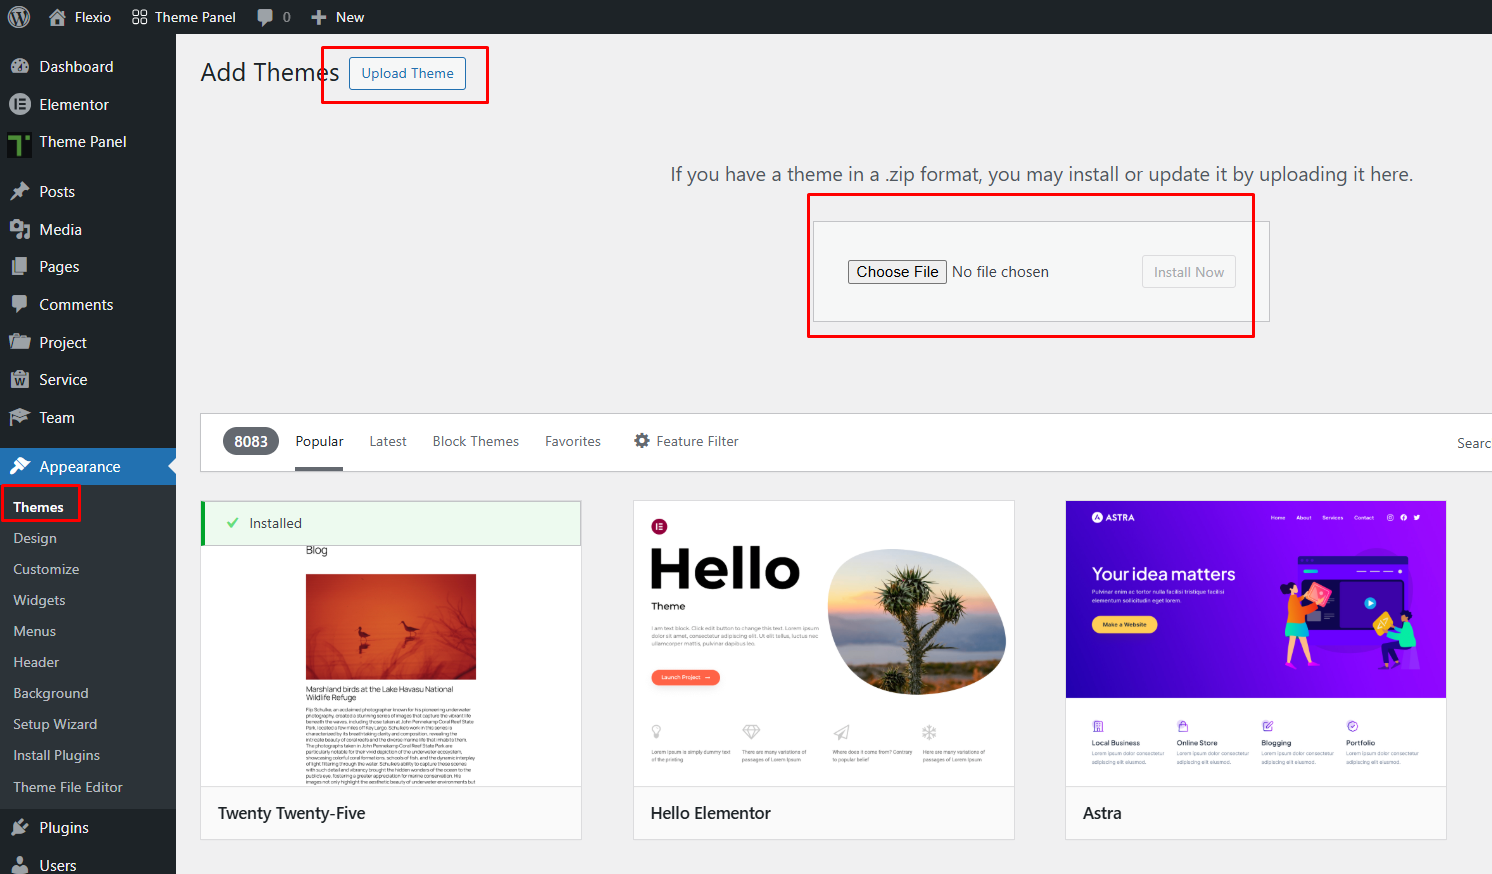Switch to the Latest themes tab
Screen dimensions: 1492x874
[388, 441]
